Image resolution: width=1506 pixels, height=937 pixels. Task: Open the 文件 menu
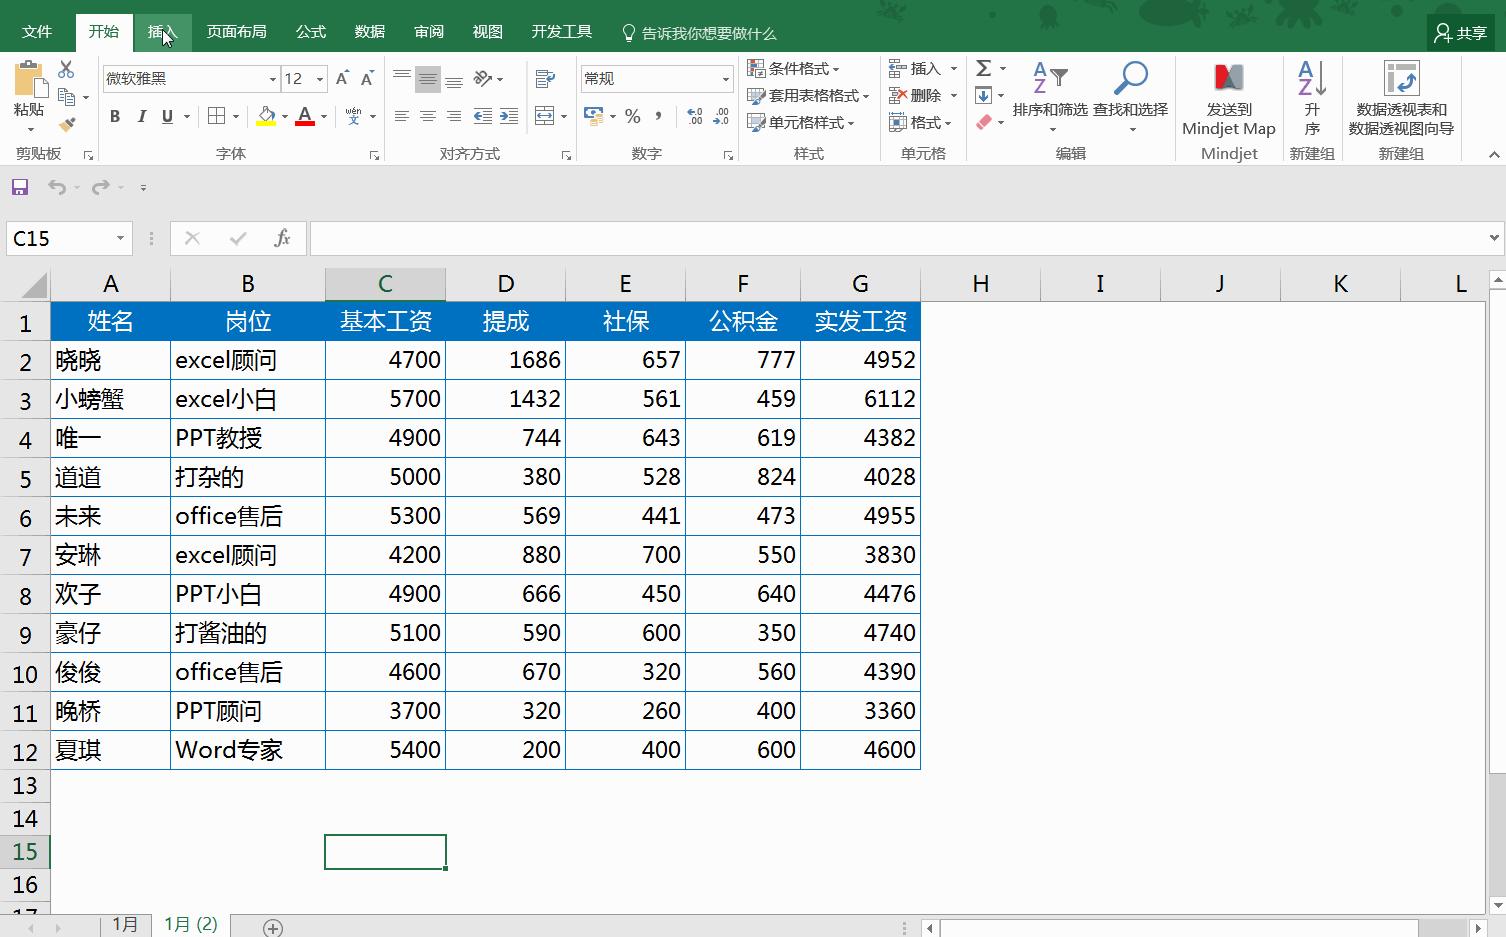tap(37, 31)
